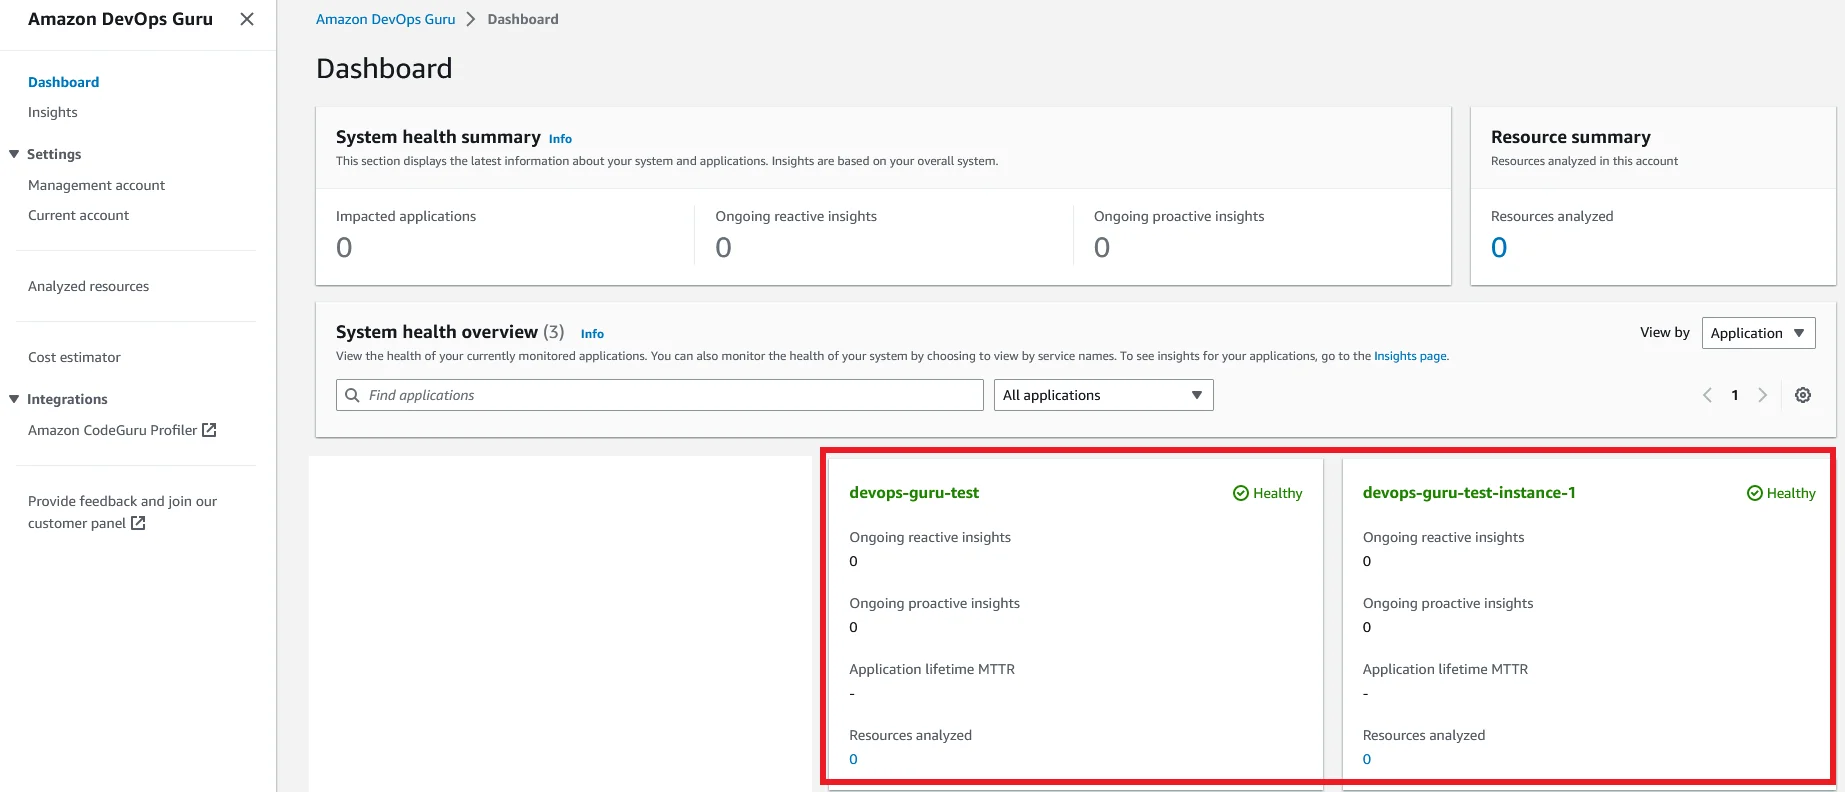
Task: Click Resources analyzed value on devops-guru-test-instance-1 card
Action: click(1367, 759)
